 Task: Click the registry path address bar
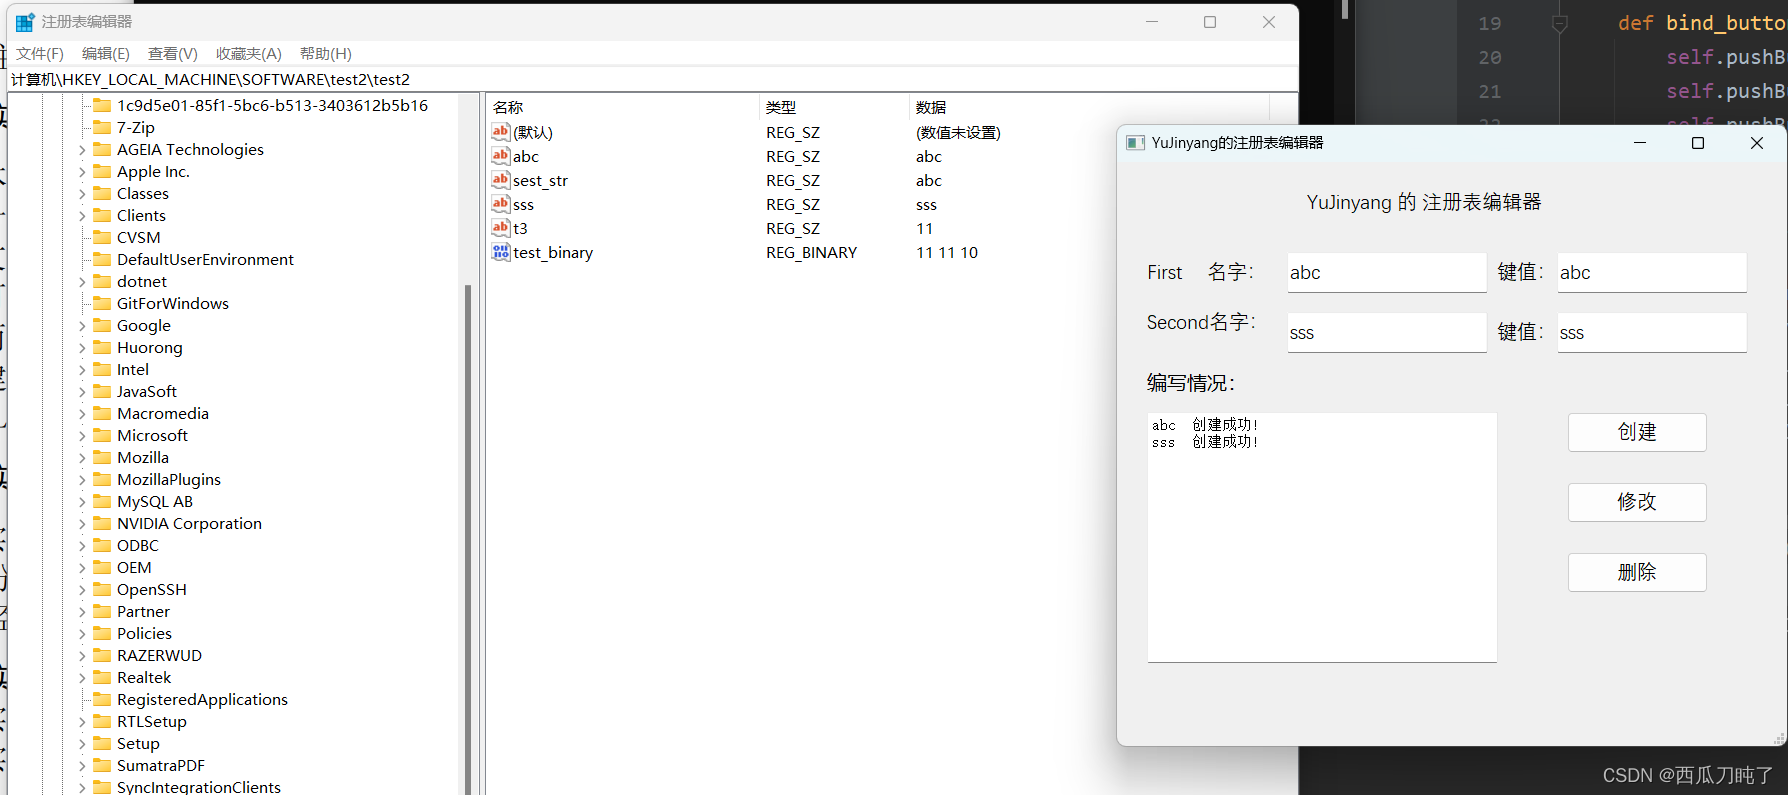[x=653, y=79]
